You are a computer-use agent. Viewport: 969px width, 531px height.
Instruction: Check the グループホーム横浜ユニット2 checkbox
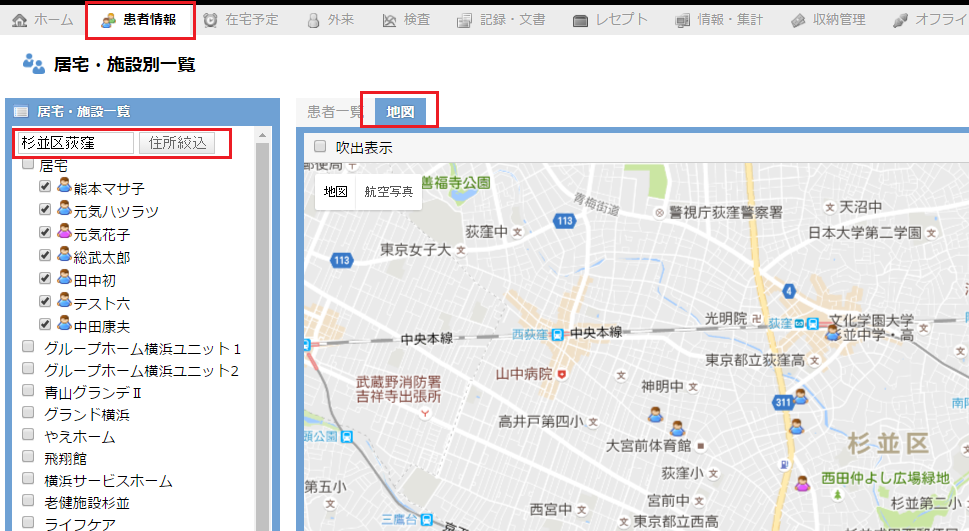tap(28, 368)
